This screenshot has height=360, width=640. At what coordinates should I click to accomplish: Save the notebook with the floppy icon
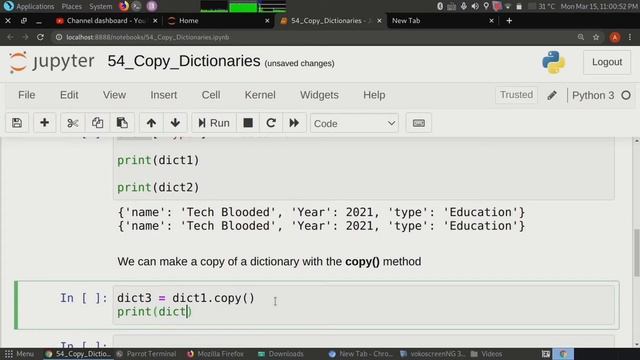tap(17, 123)
